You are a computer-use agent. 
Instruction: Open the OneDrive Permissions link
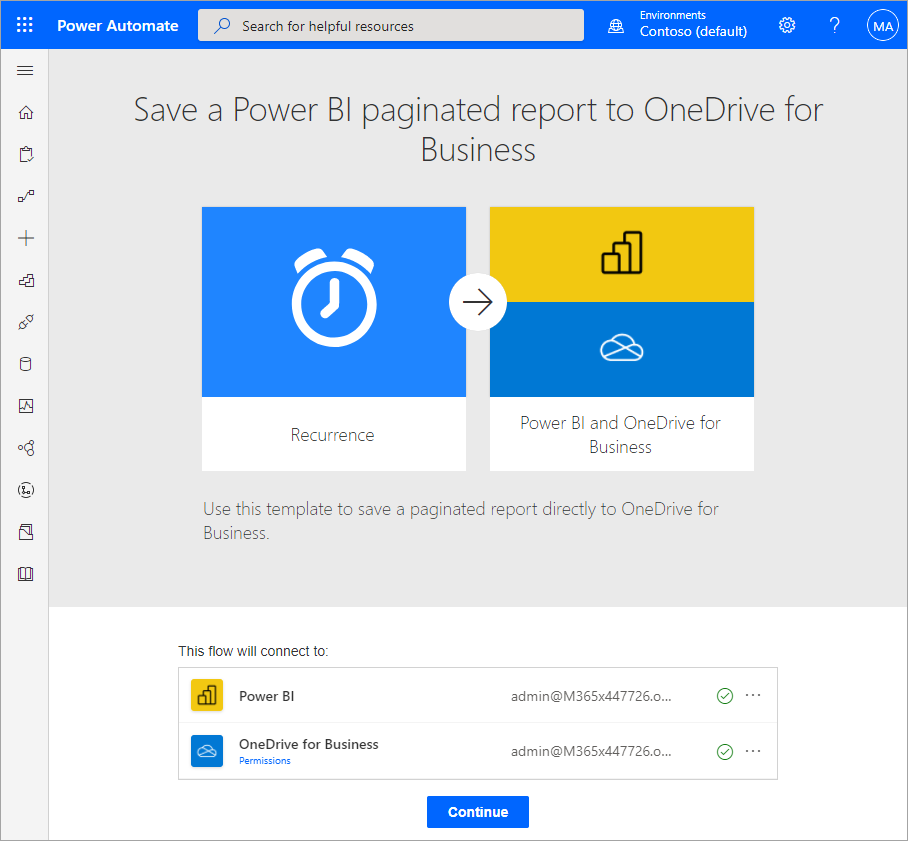265,760
